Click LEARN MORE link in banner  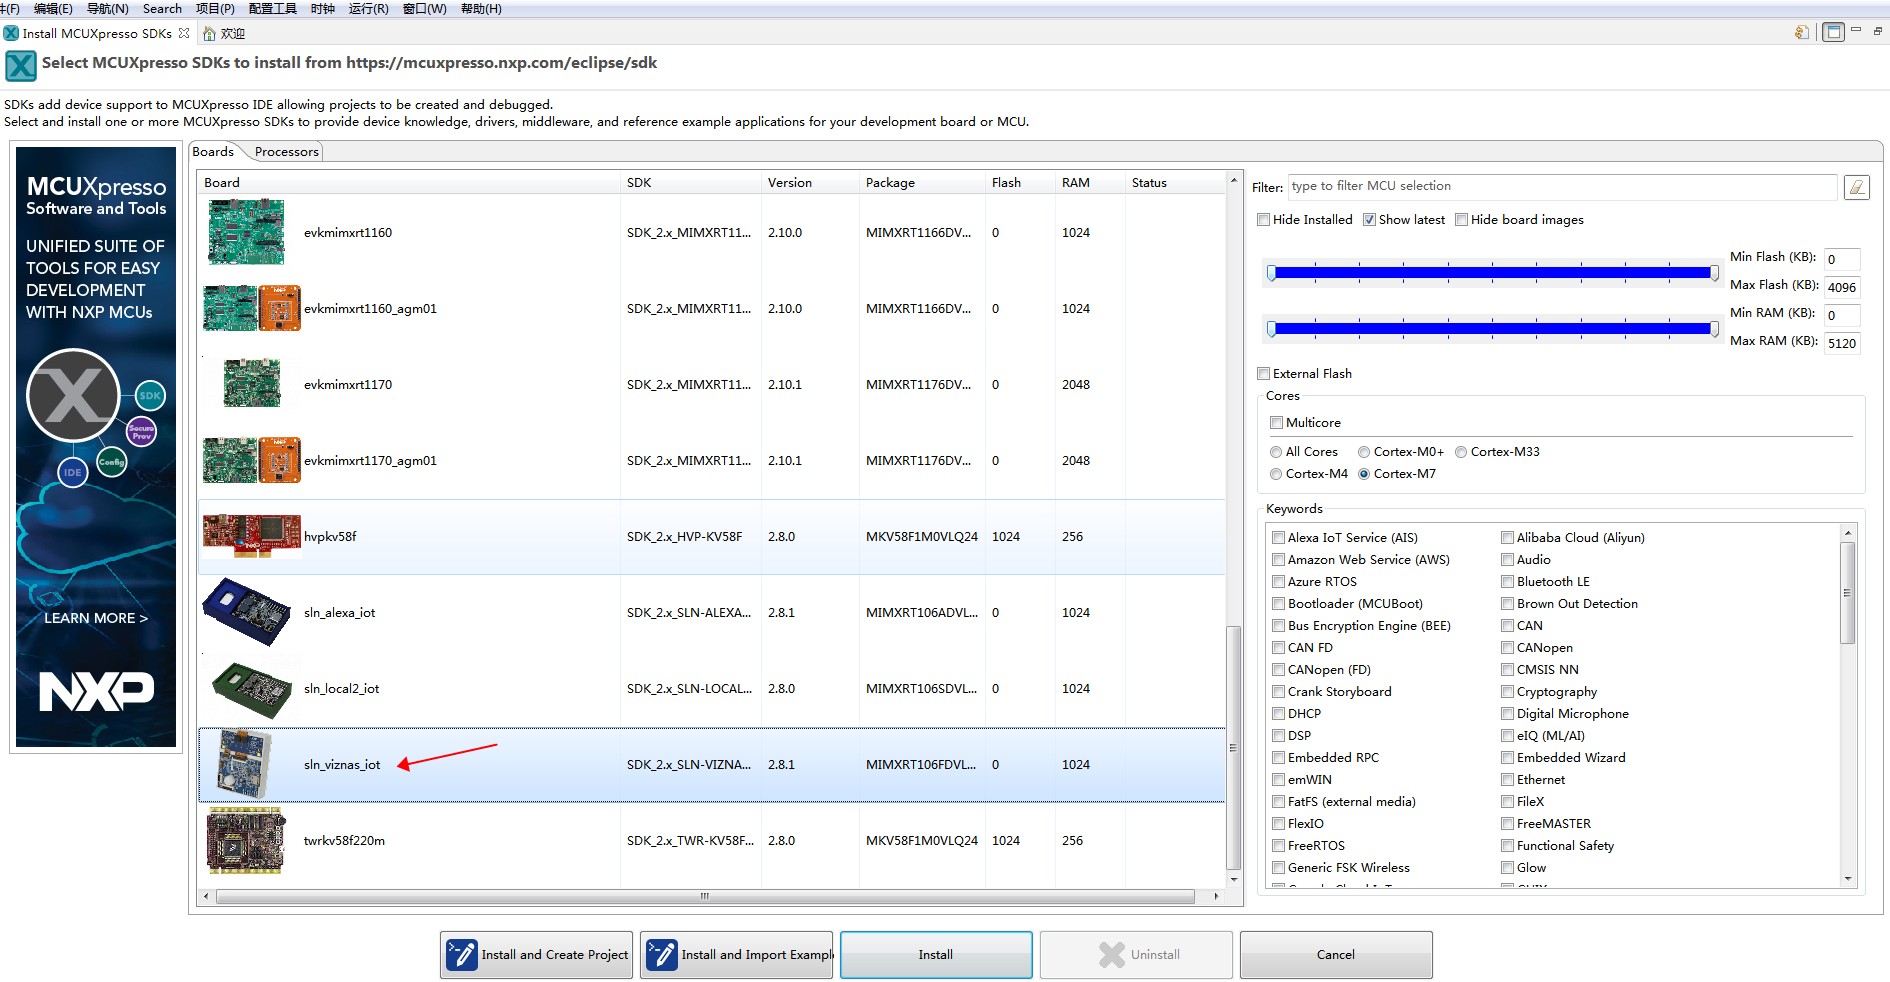point(96,618)
